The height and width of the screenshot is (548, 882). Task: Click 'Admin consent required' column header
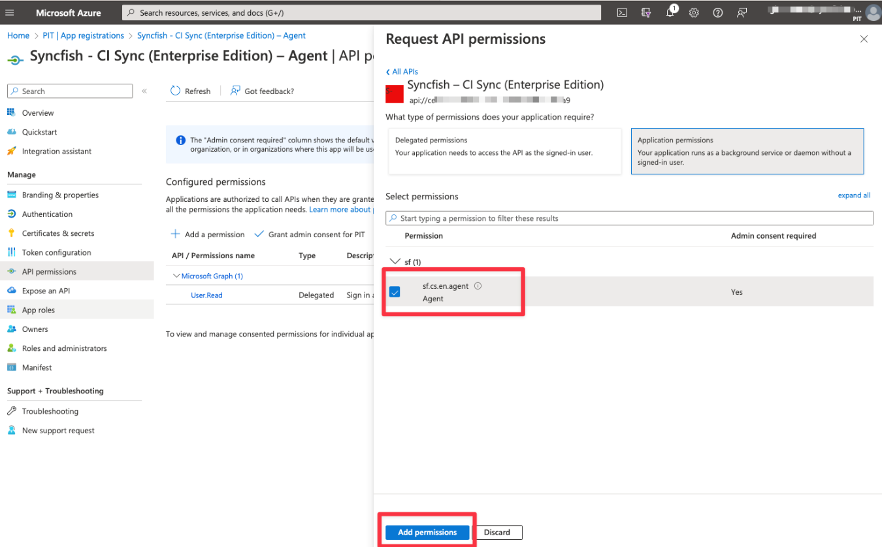773,236
